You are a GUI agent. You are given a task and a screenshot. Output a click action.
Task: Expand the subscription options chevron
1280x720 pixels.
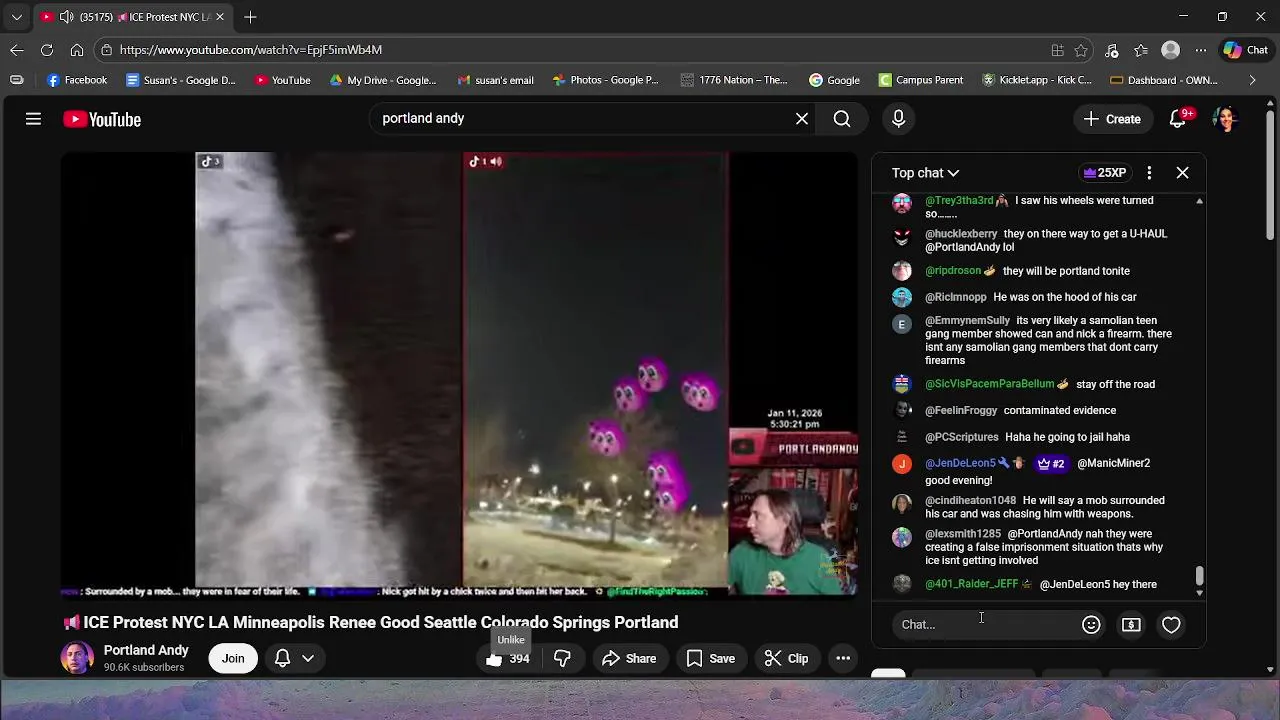point(308,658)
